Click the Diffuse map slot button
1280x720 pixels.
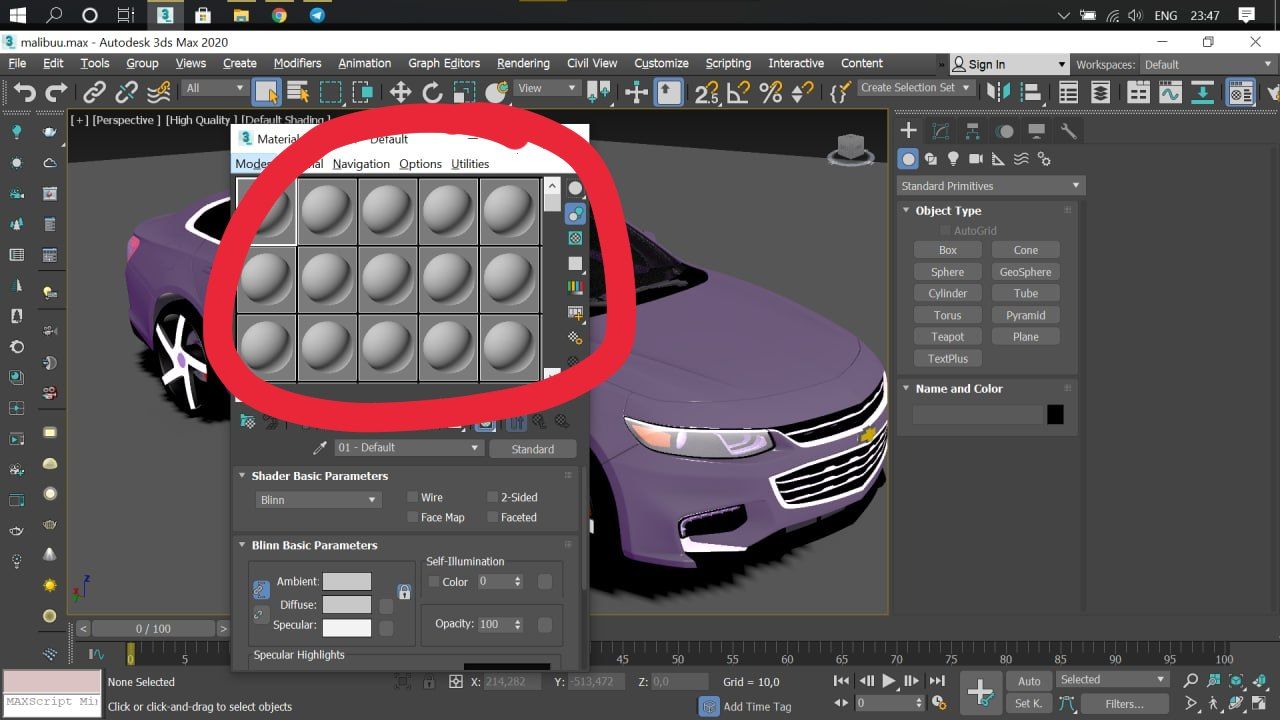386,606
